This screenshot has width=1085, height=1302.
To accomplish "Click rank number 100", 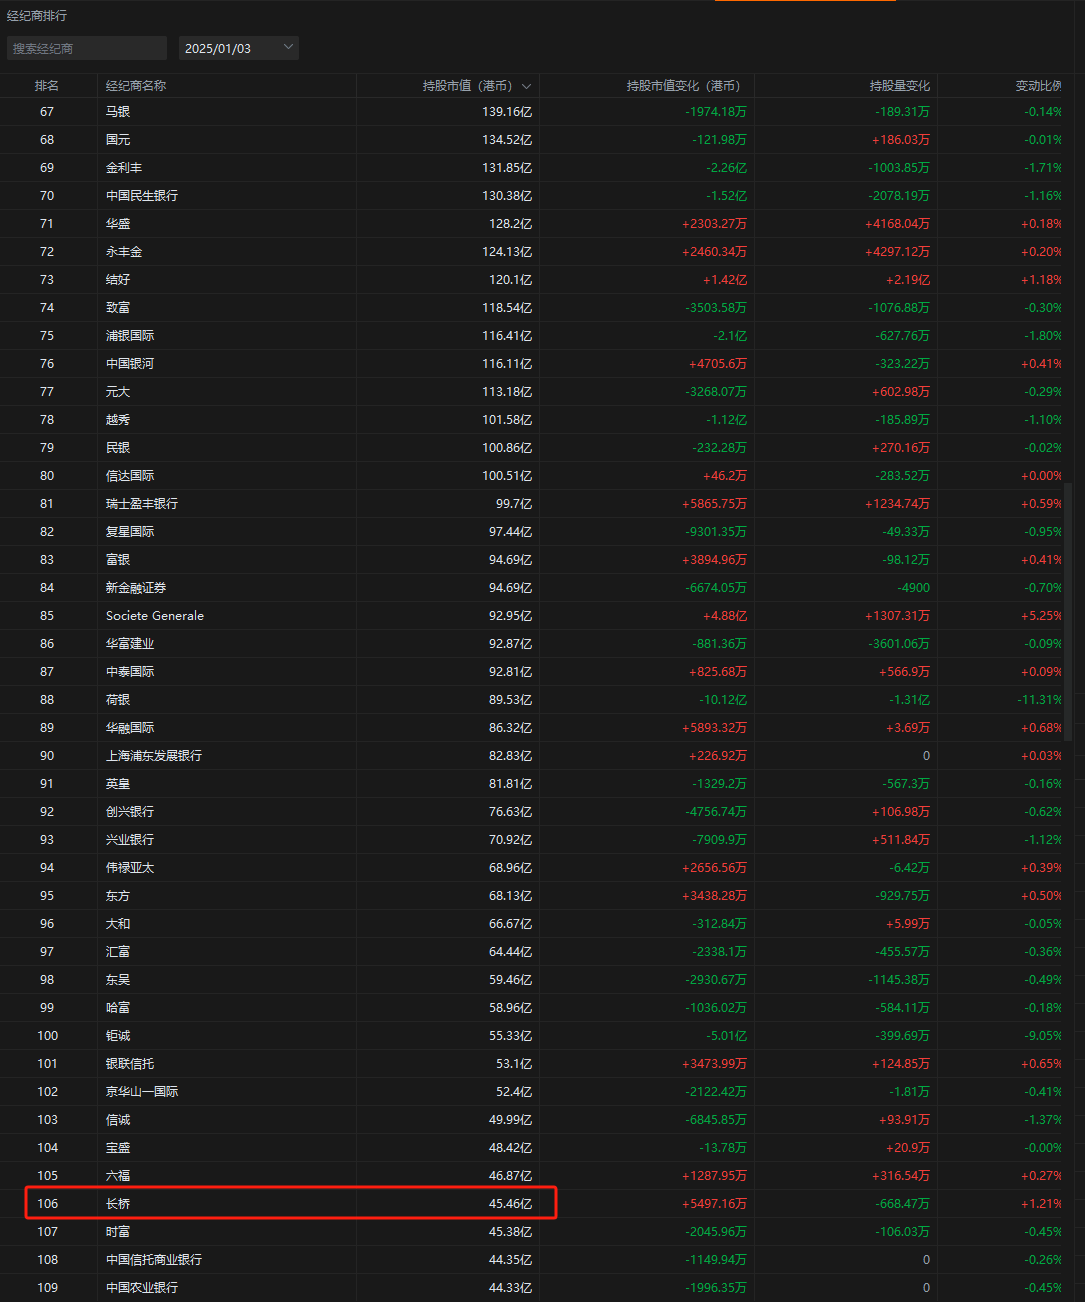I will [48, 1036].
